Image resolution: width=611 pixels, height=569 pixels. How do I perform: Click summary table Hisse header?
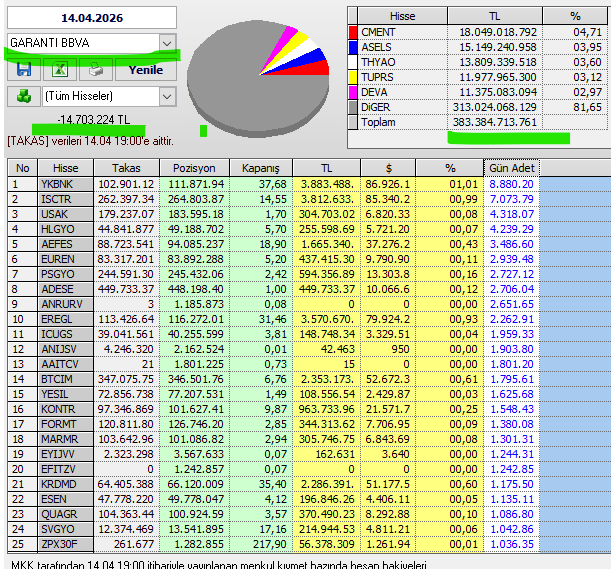coord(403,16)
